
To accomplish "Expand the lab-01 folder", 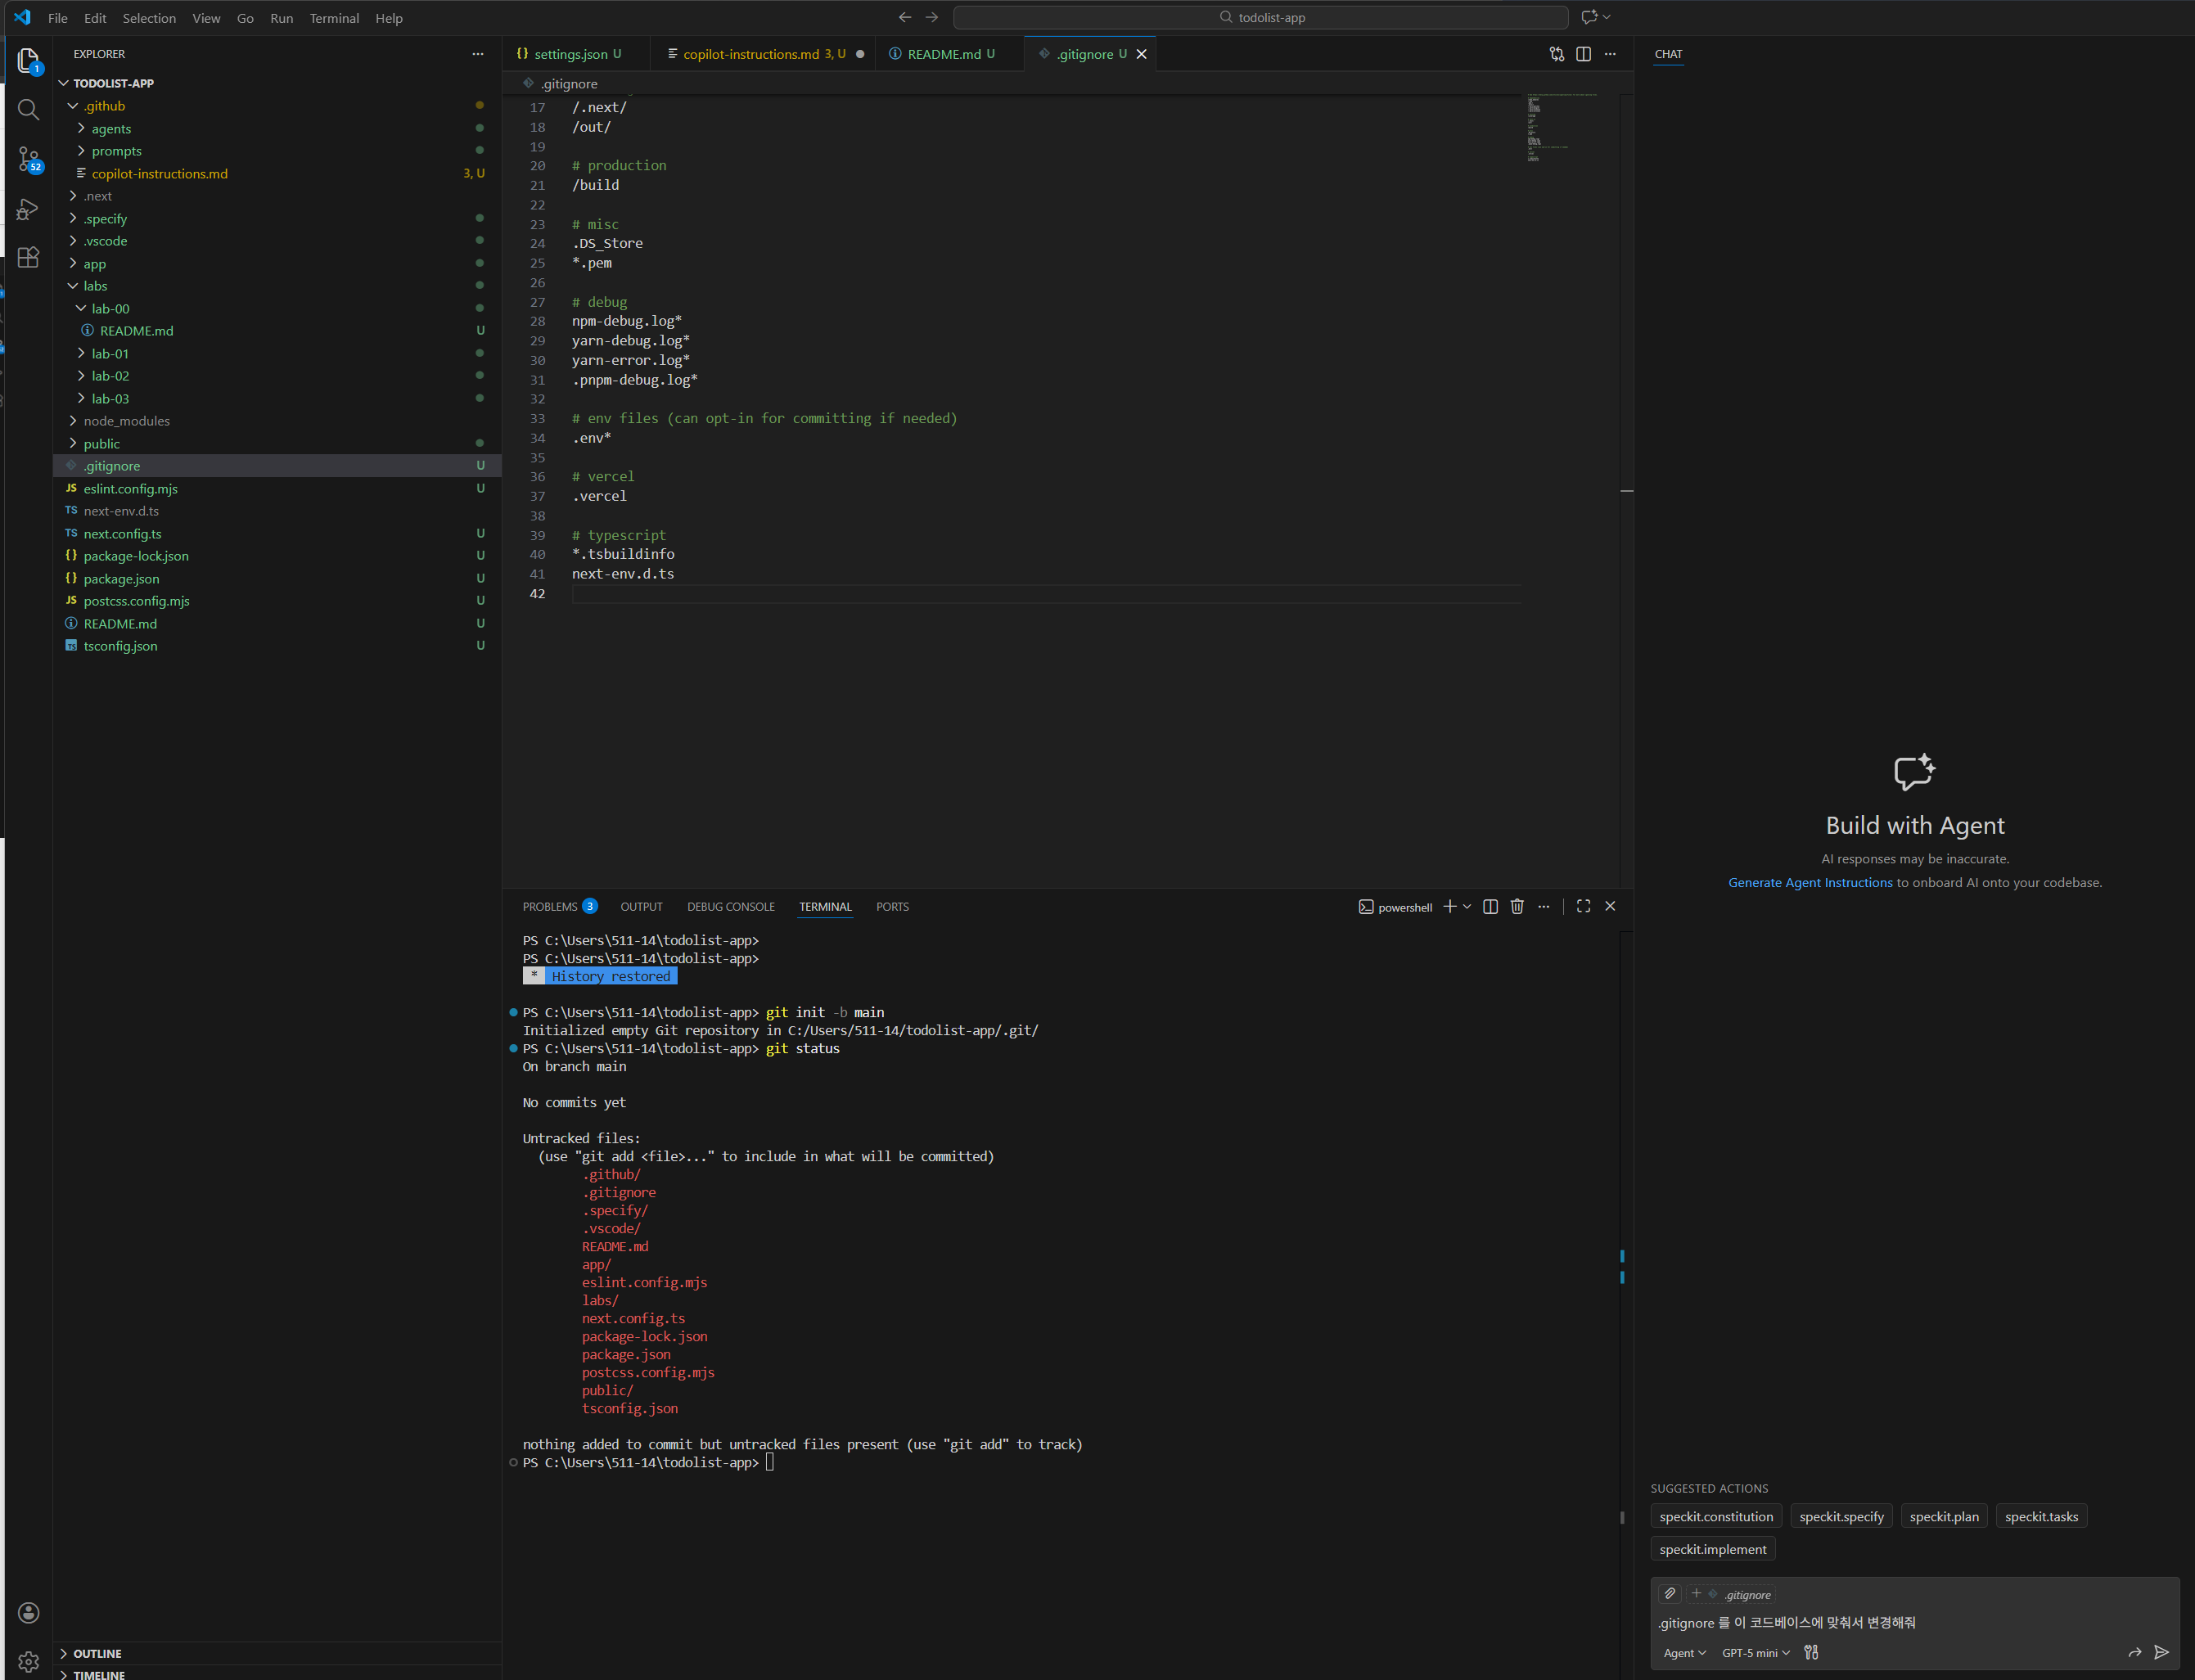I will point(110,354).
